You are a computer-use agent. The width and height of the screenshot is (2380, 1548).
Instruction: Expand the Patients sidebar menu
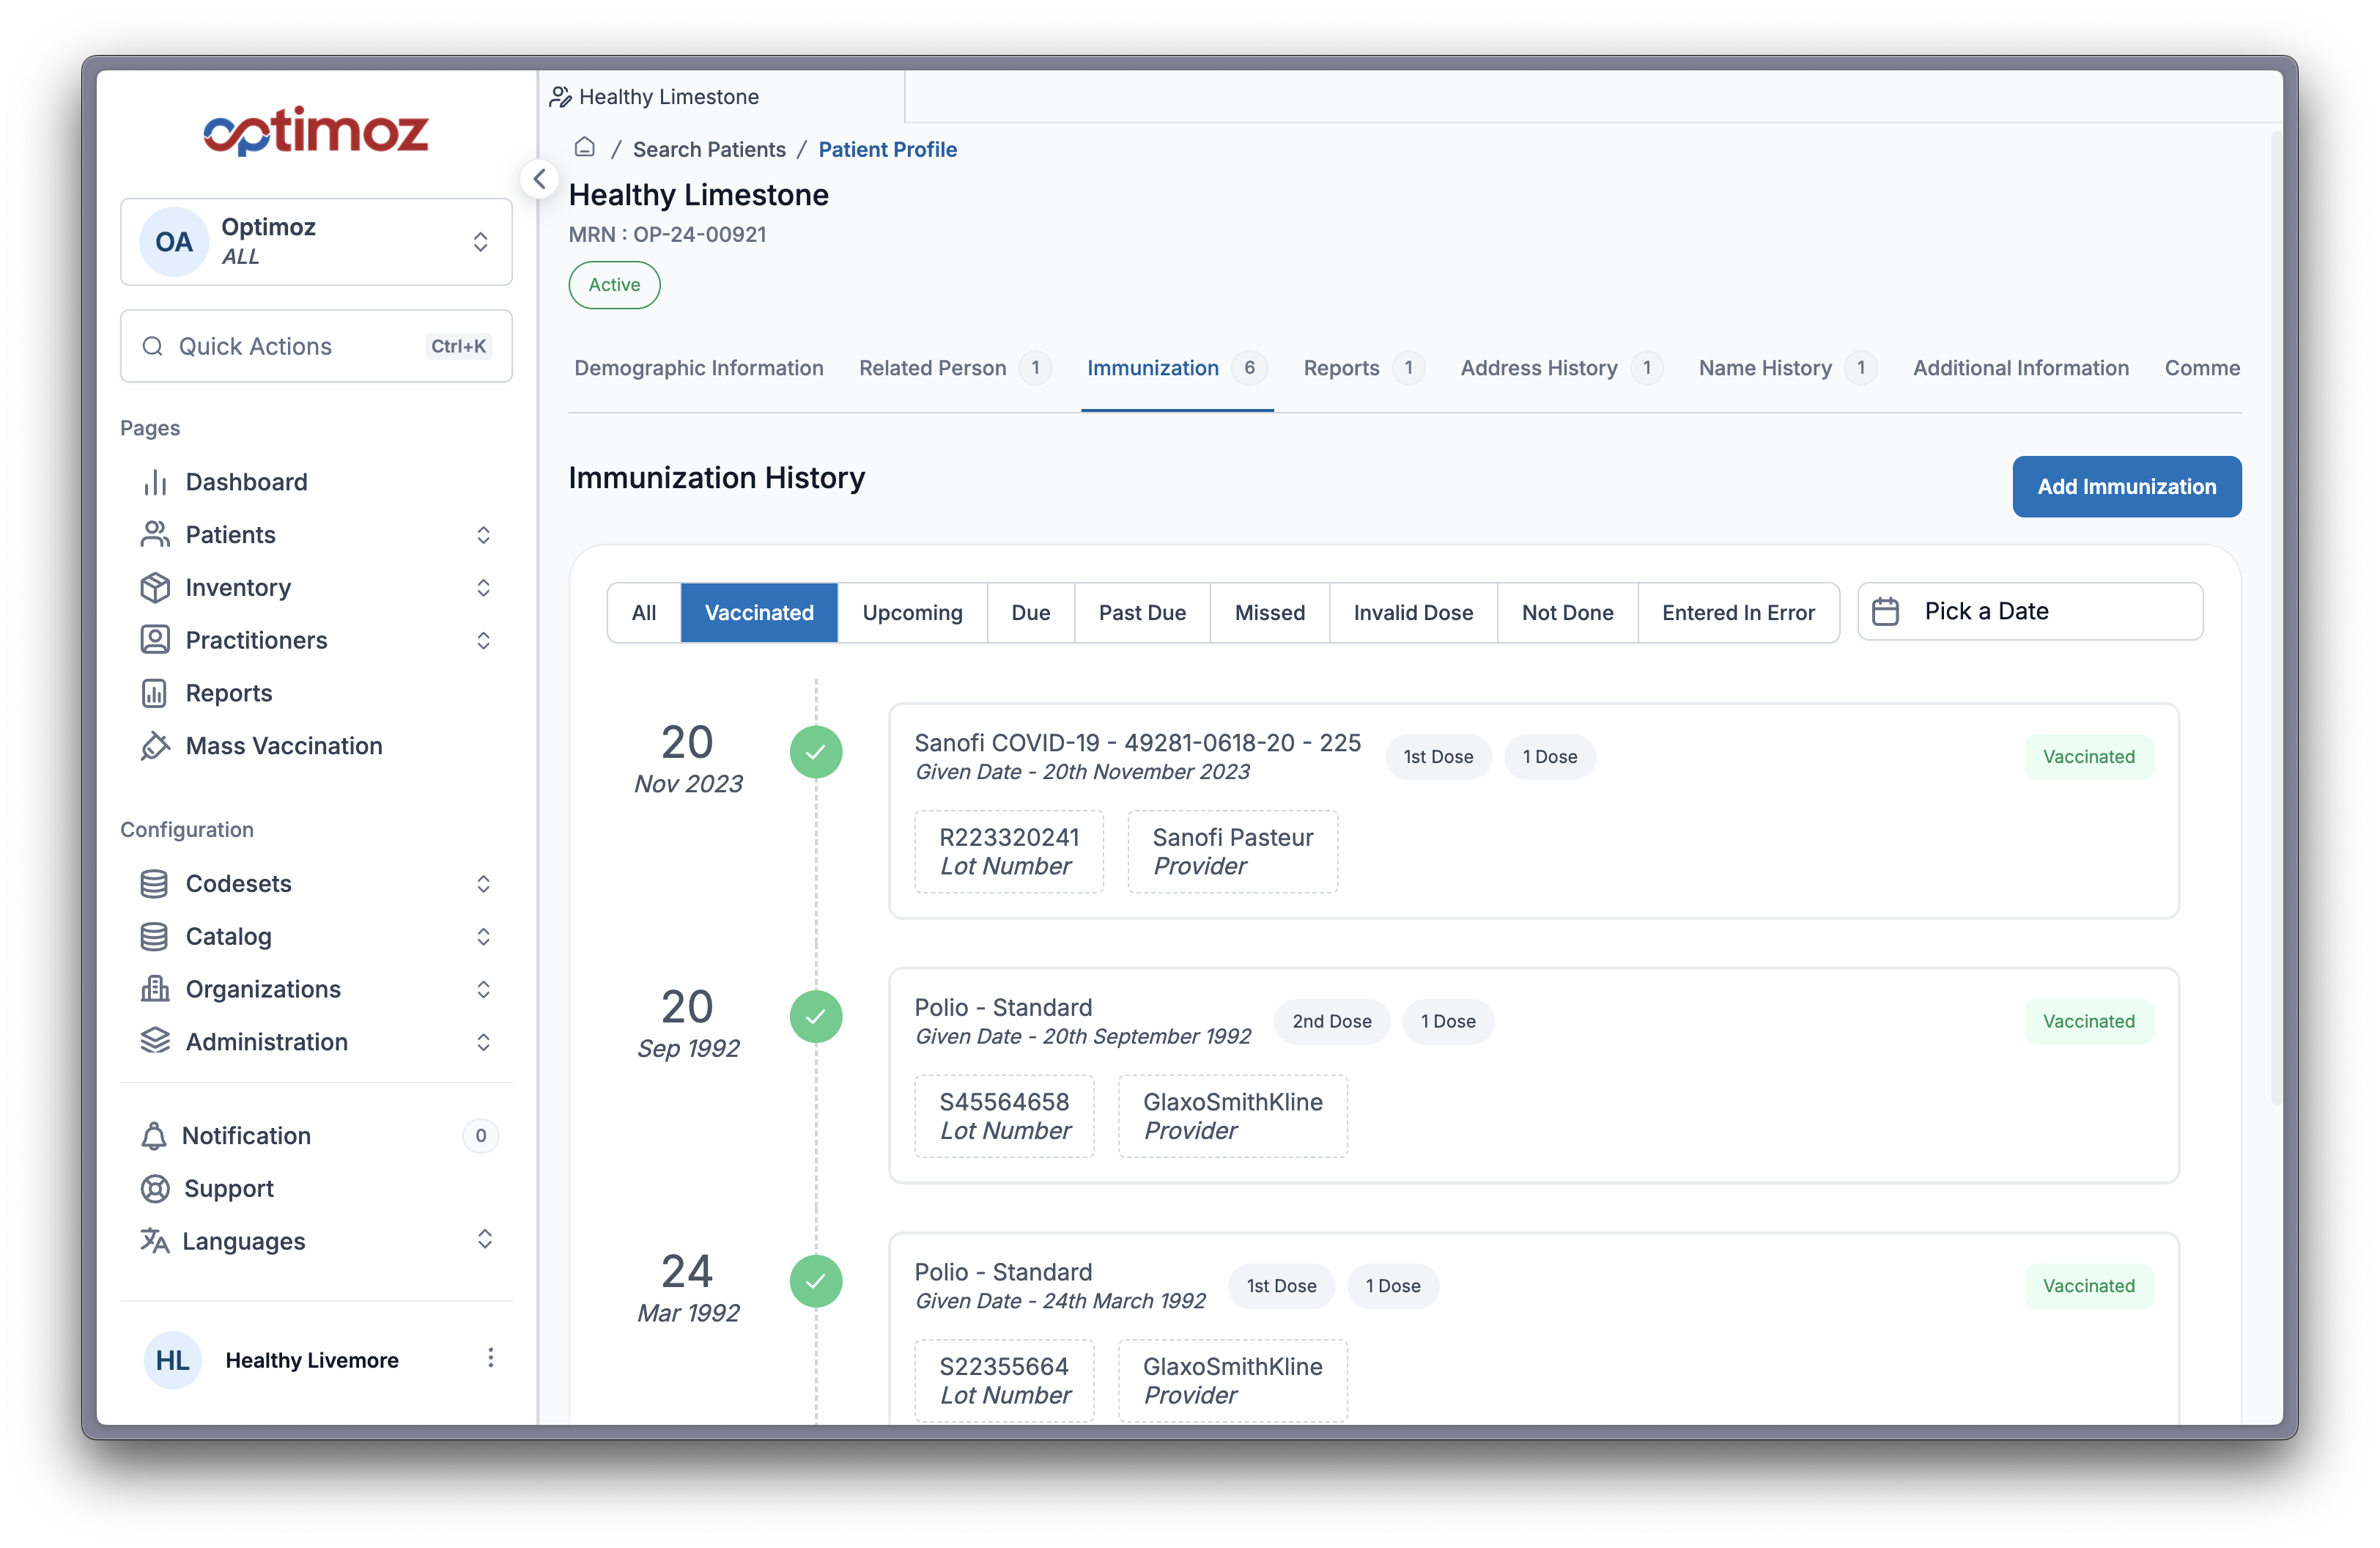click(483, 535)
